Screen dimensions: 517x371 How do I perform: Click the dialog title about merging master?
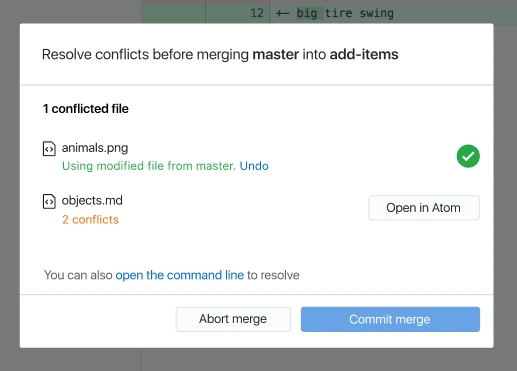[220, 54]
